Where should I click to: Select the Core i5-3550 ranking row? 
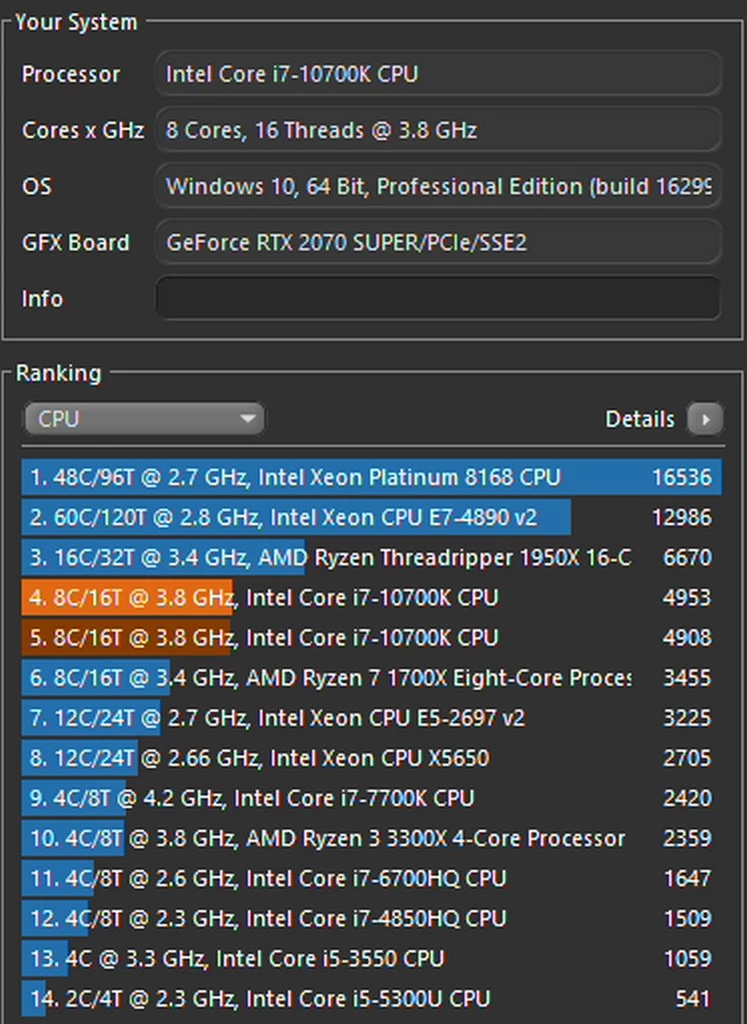coord(372,958)
